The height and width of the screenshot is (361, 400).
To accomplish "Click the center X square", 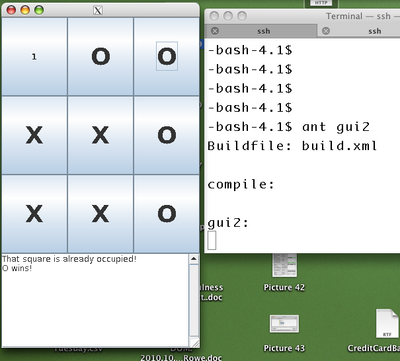I will click(x=100, y=135).
